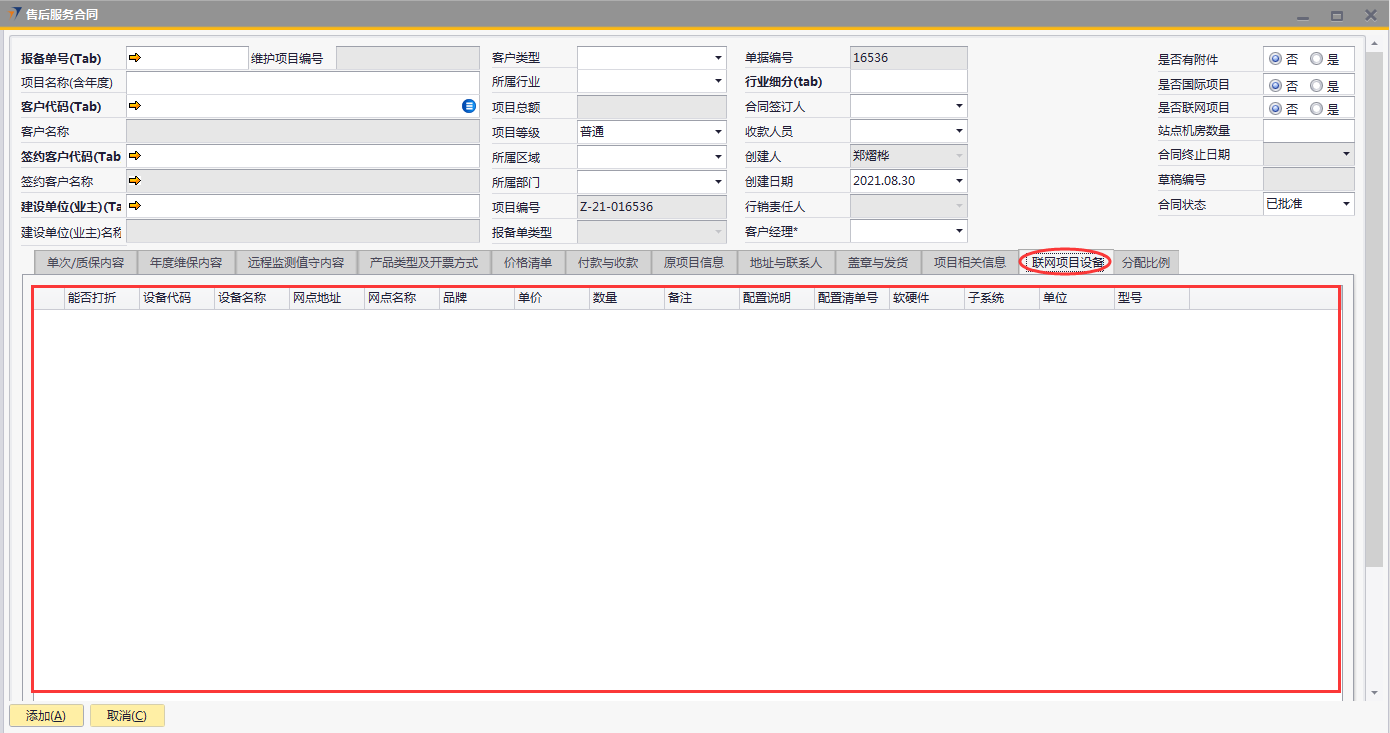Image resolution: width=1390 pixels, height=733 pixels.
Task: Click the orange arrow in 签约客户代码 field
Action: (x=135, y=156)
